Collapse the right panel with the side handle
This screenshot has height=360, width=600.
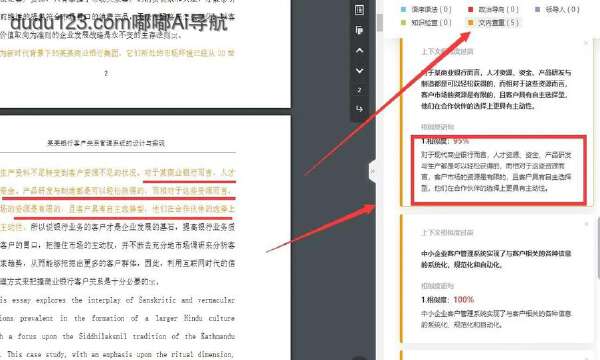click(x=372, y=172)
